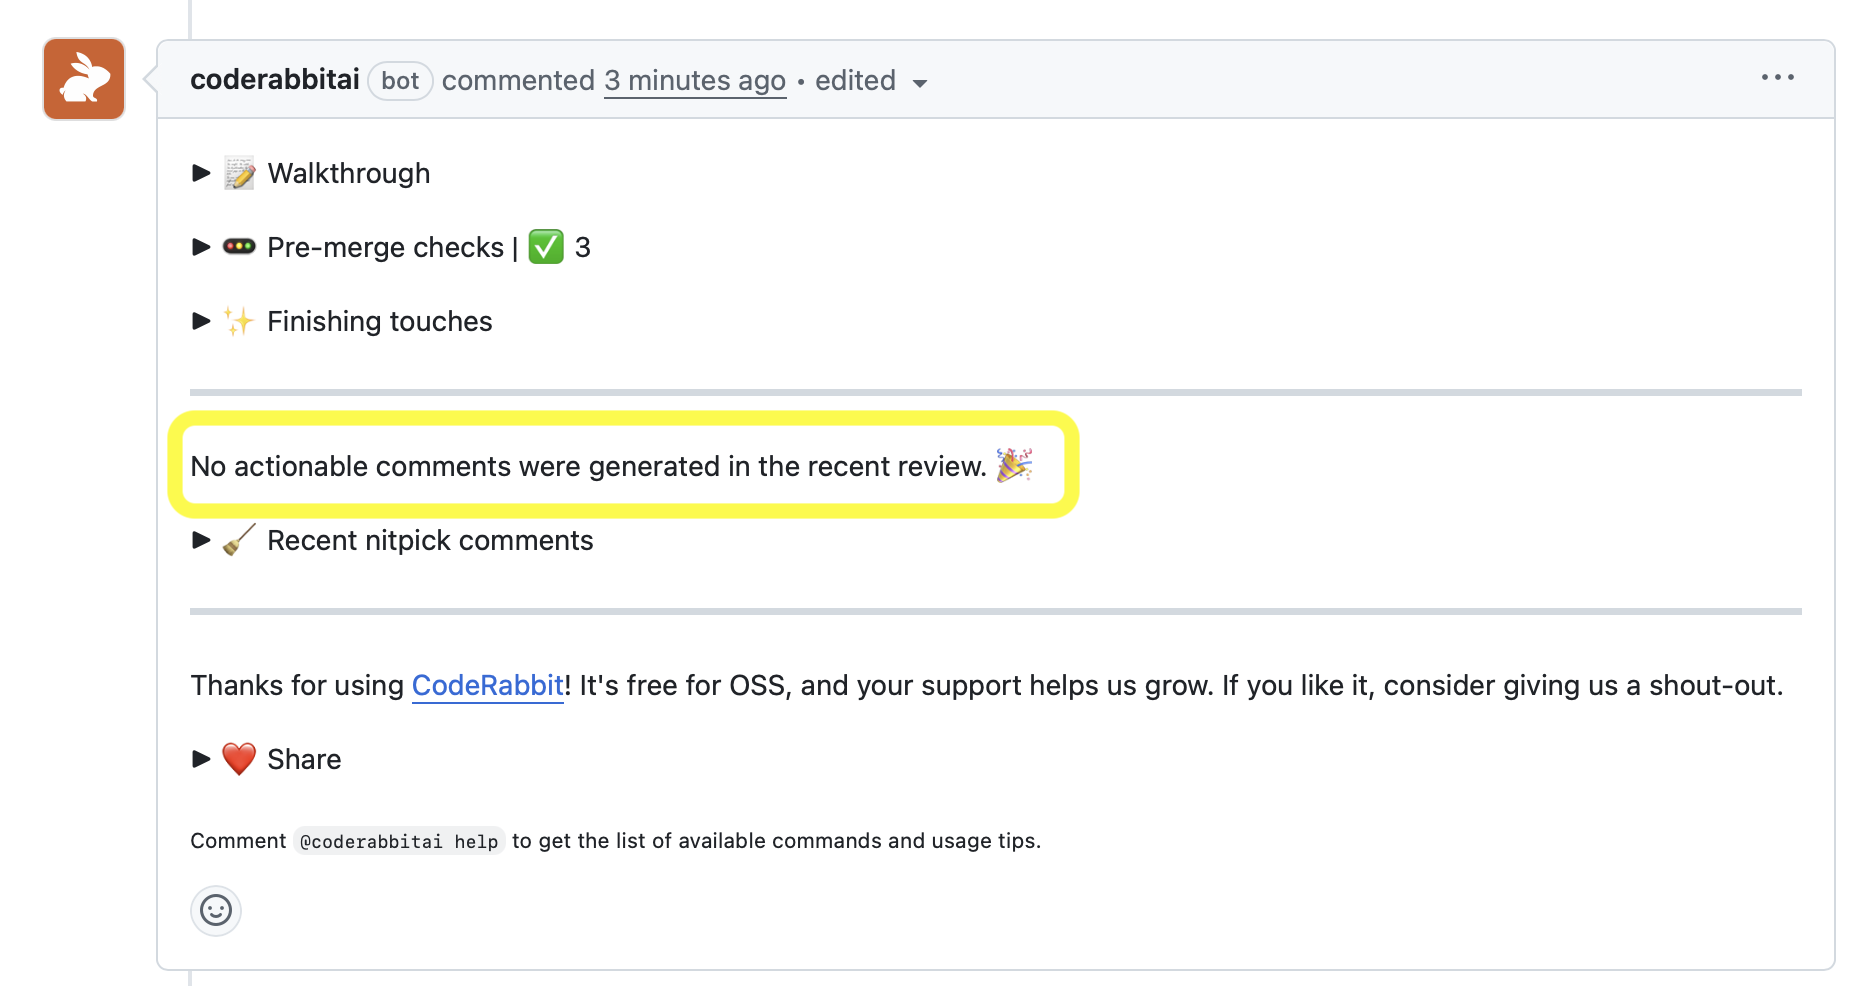Click the broom icon beside nitpick comments
Viewport: 1860px width, 986px height.
(x=239, y=540)
